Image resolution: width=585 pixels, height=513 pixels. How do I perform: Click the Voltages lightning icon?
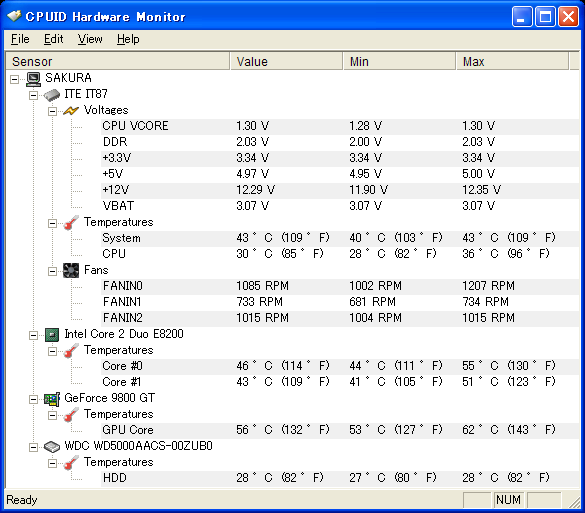[x=71, y=110]
